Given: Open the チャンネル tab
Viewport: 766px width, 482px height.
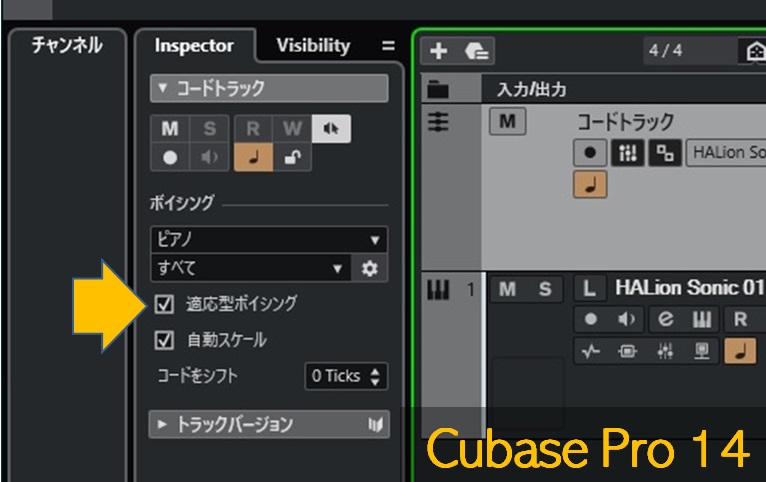Looking at the screenshot, I should tap(67, 45).
